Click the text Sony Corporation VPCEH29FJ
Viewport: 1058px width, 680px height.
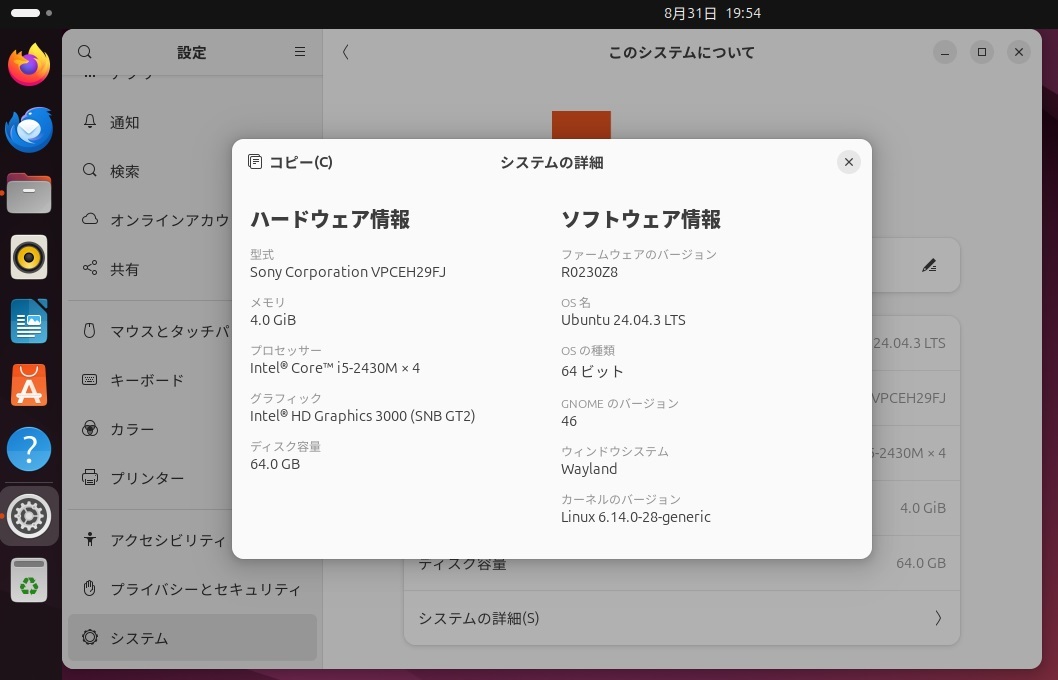pyautogui.click(x=347, y=272)
